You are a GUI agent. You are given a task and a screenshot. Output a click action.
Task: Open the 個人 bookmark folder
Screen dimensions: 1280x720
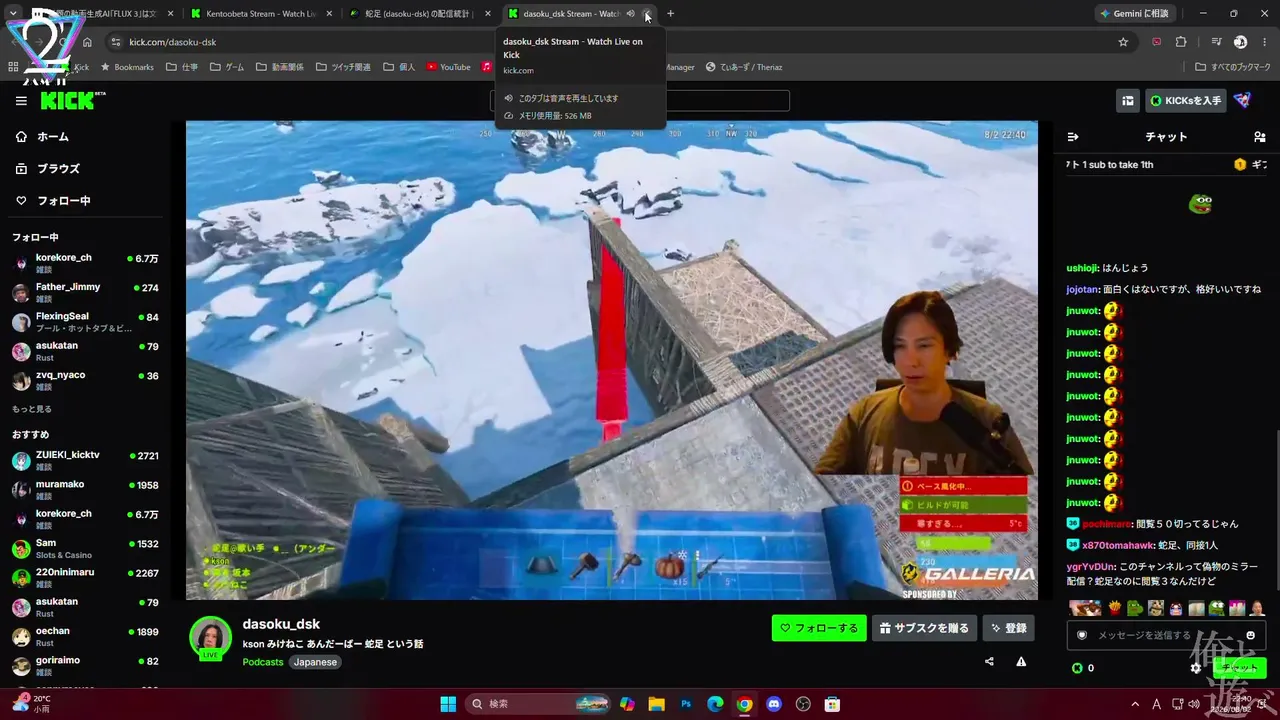point(399,67)
